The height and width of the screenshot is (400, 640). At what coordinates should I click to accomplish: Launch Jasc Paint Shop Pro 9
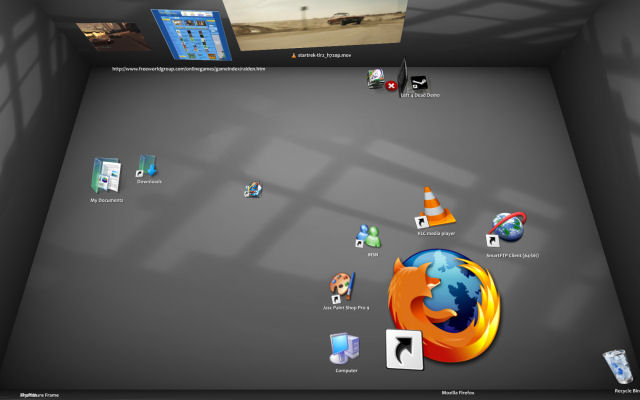tap(341, 288)
